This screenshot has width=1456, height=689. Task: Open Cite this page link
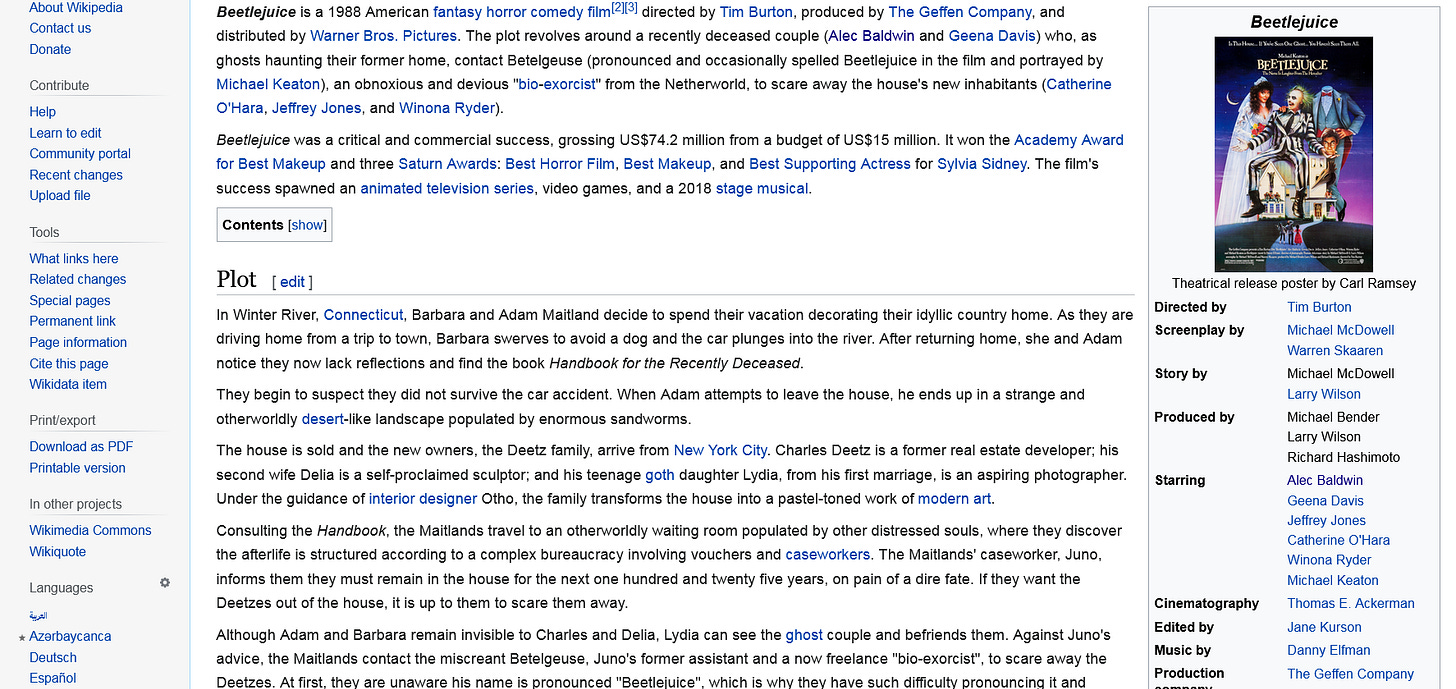(x=69, y=364)
